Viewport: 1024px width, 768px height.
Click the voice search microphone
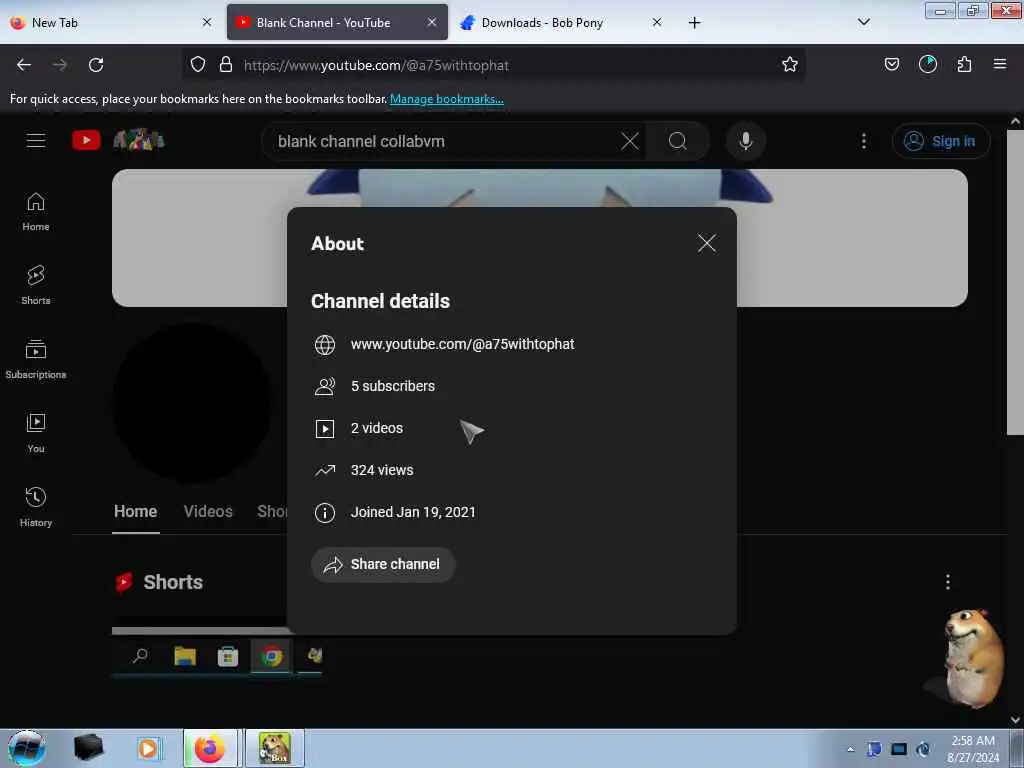[746, 141]
